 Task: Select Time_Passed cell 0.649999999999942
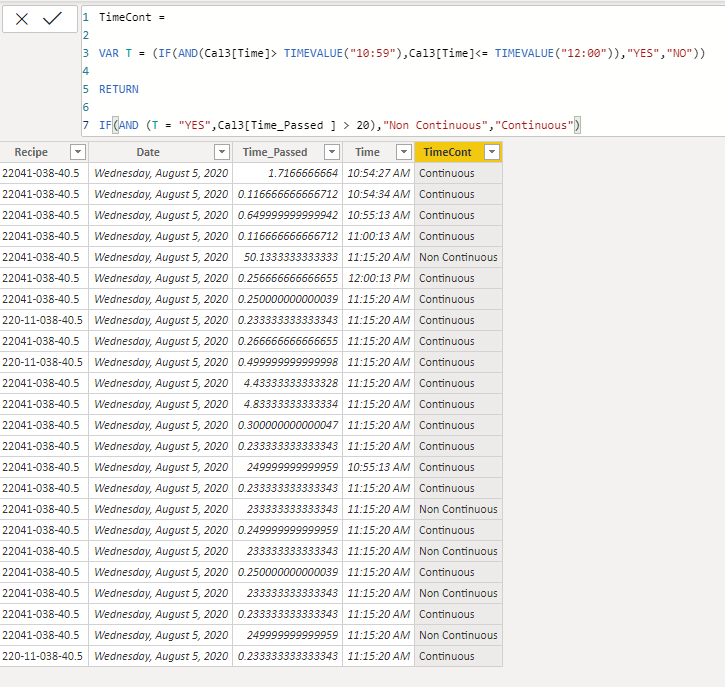coord(288,215)
